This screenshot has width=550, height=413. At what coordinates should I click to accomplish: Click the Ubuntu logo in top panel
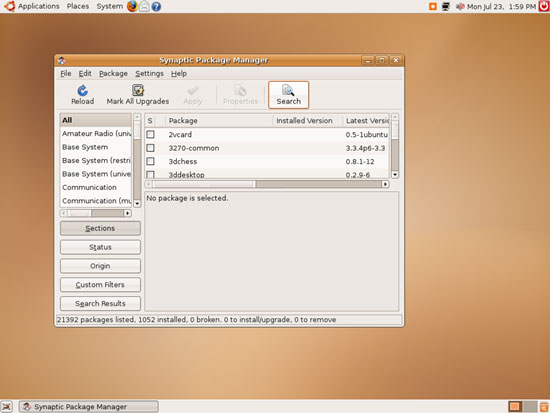(x=9, y=6)
